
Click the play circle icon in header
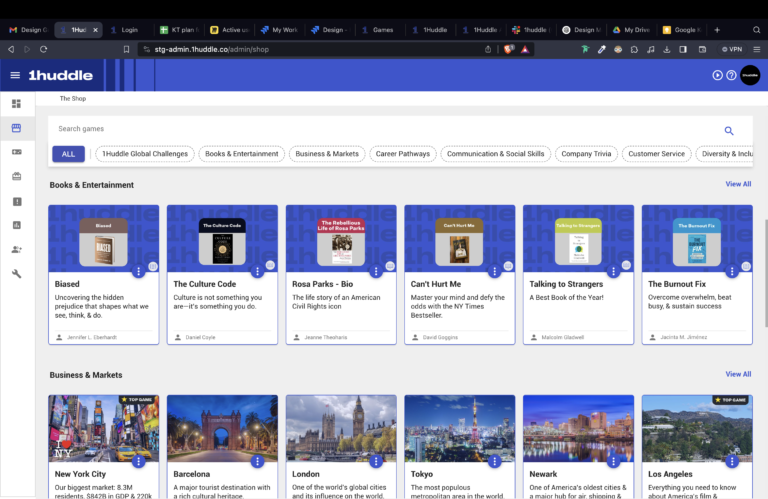coord(717,75)
